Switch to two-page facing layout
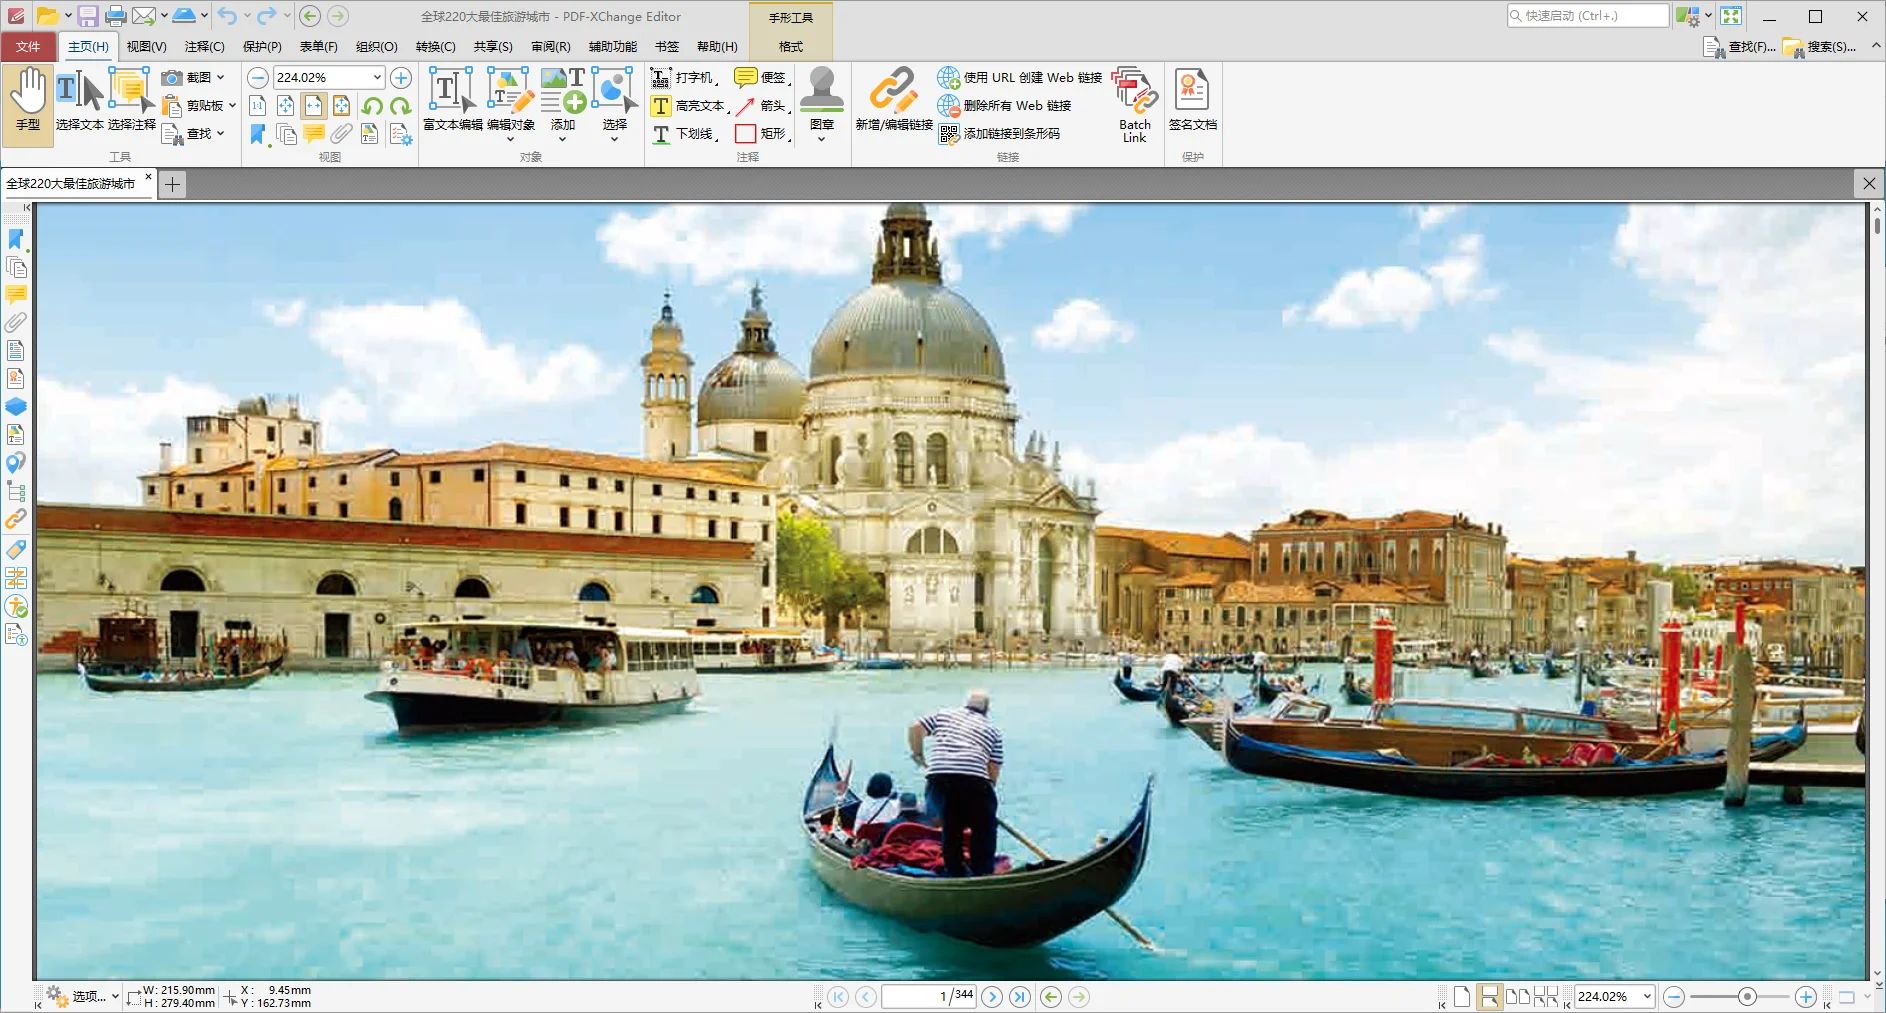1886x1013 pixels. point(1517,997)
